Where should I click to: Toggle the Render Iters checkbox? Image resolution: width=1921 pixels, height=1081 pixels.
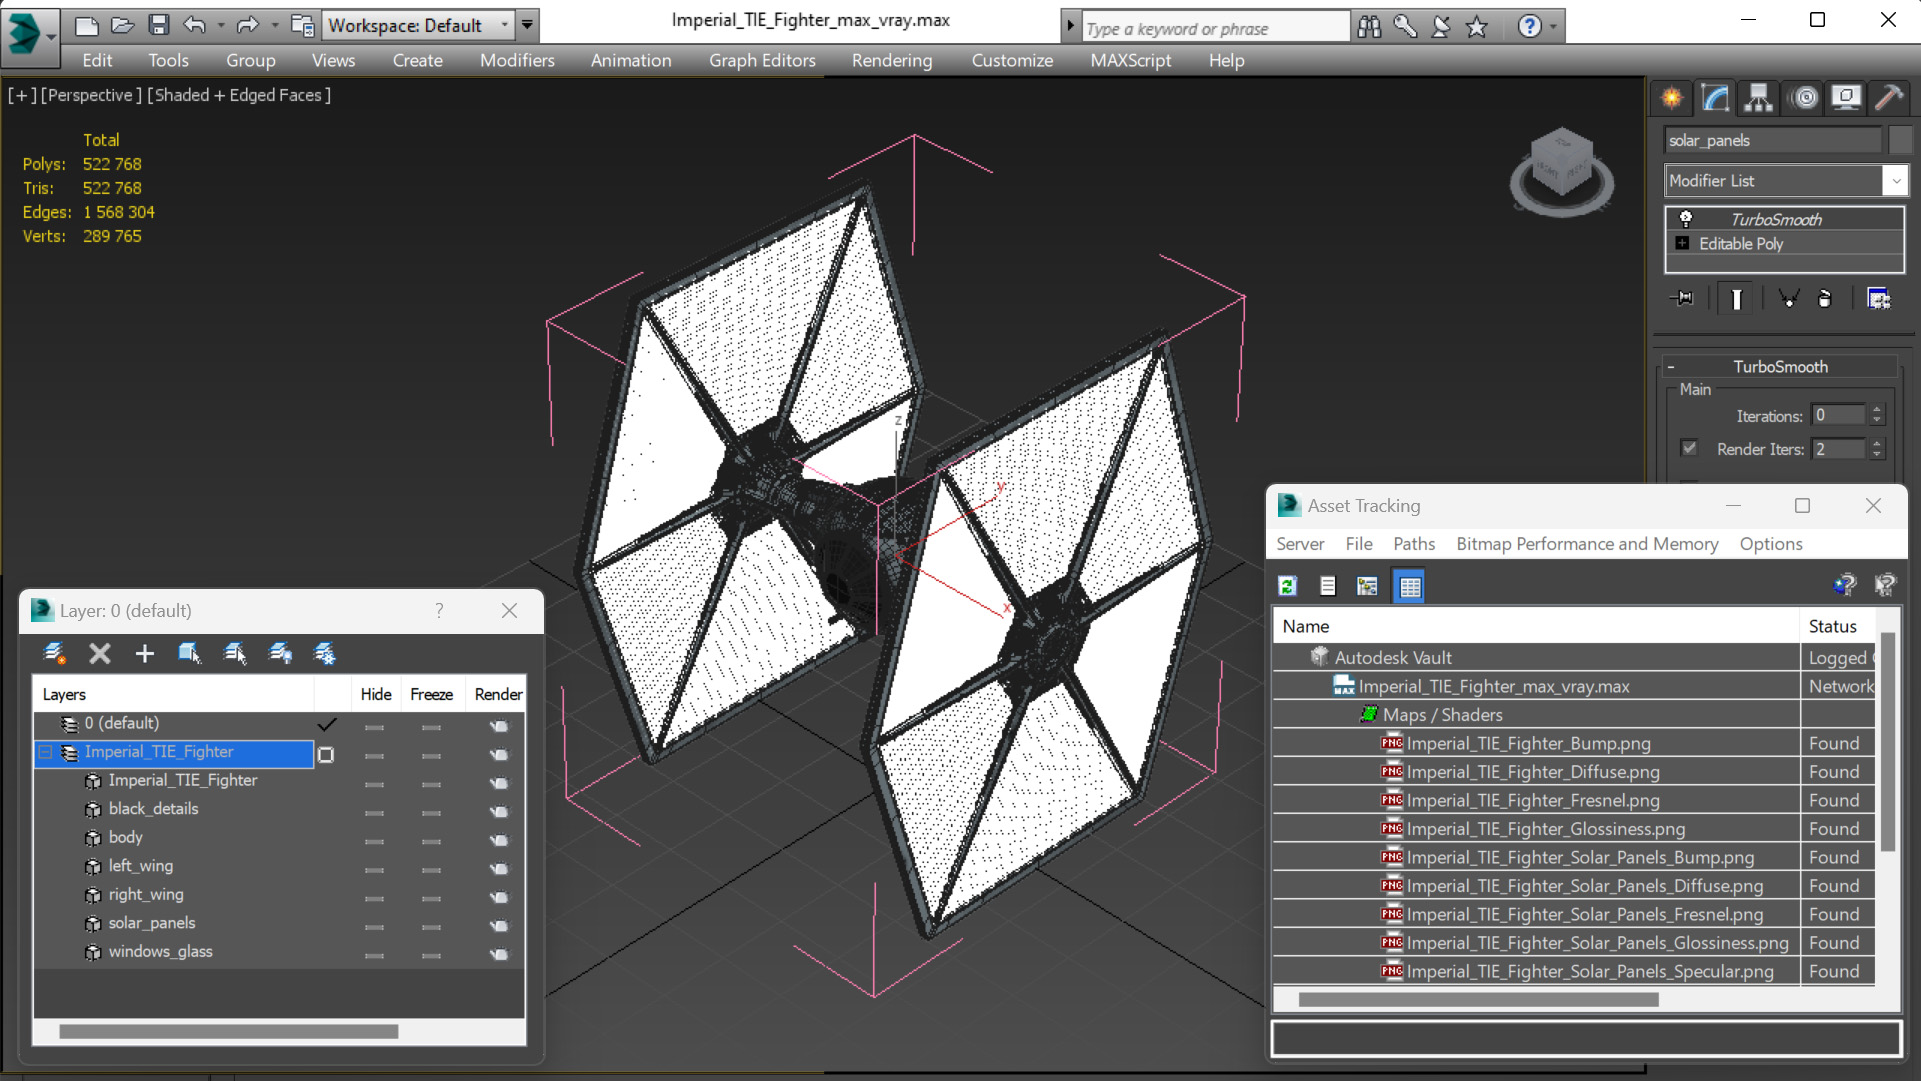pos(1689,448)
